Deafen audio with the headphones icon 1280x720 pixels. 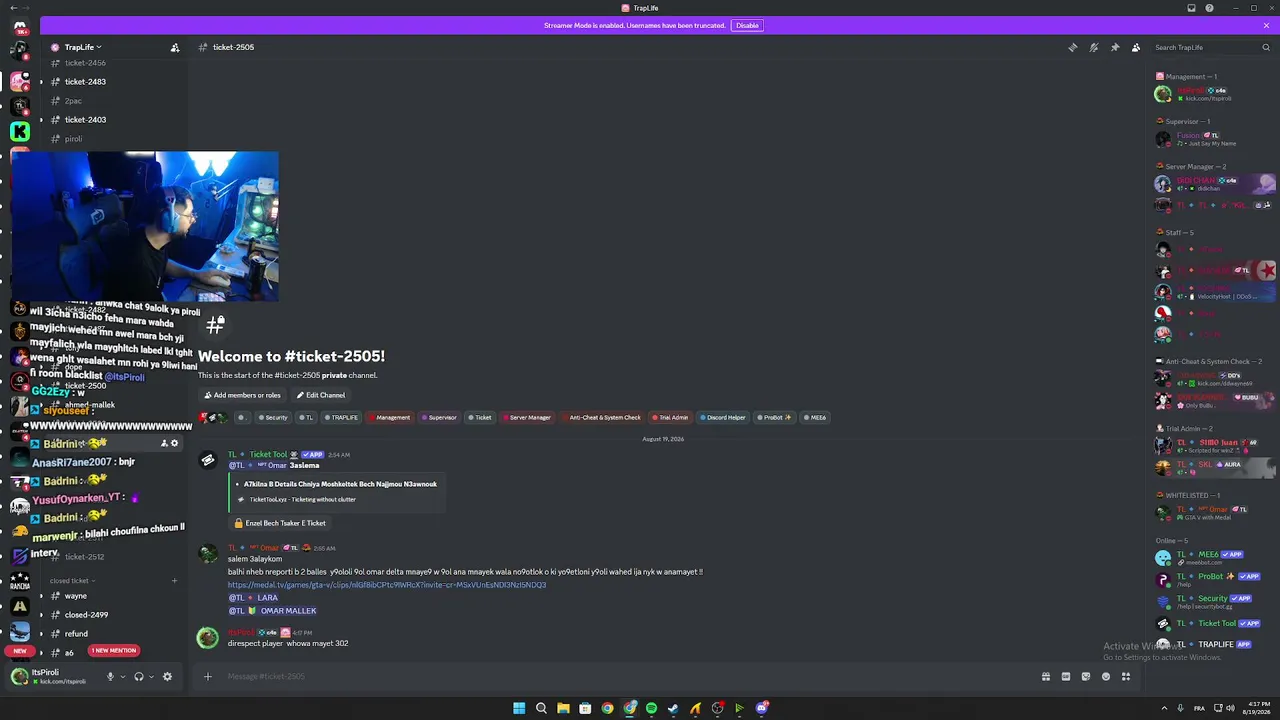click(139, 677)
